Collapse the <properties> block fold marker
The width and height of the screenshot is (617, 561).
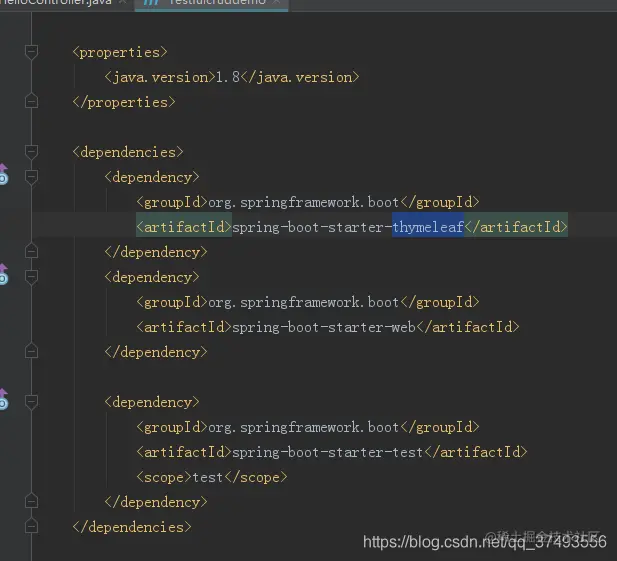pos(31,52)
